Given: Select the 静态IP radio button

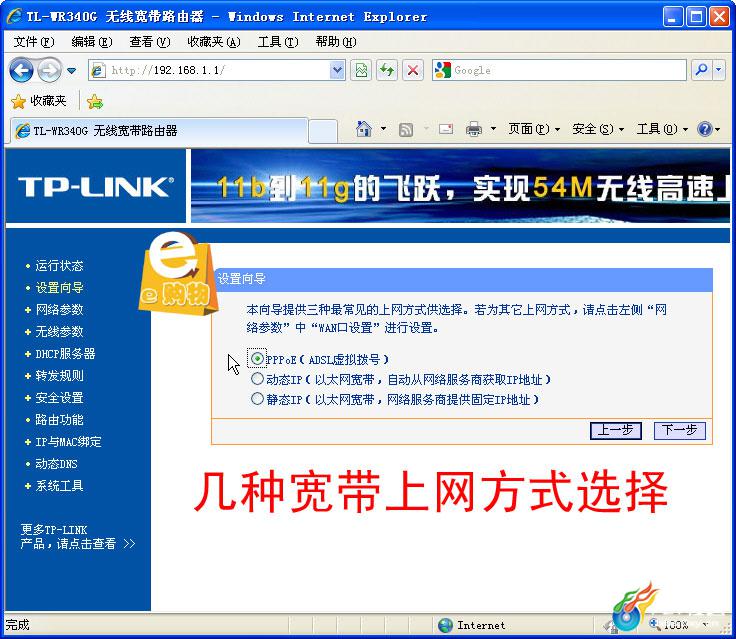Looking at the screenshot, I should coord(257,399).
